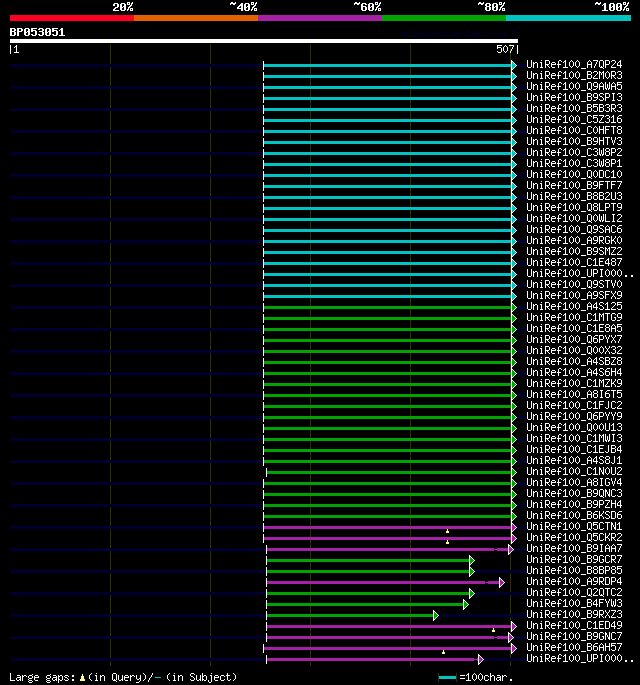Click the green alignment bar for B9GCR7
640x685 pixels.
tap(368, 560)
